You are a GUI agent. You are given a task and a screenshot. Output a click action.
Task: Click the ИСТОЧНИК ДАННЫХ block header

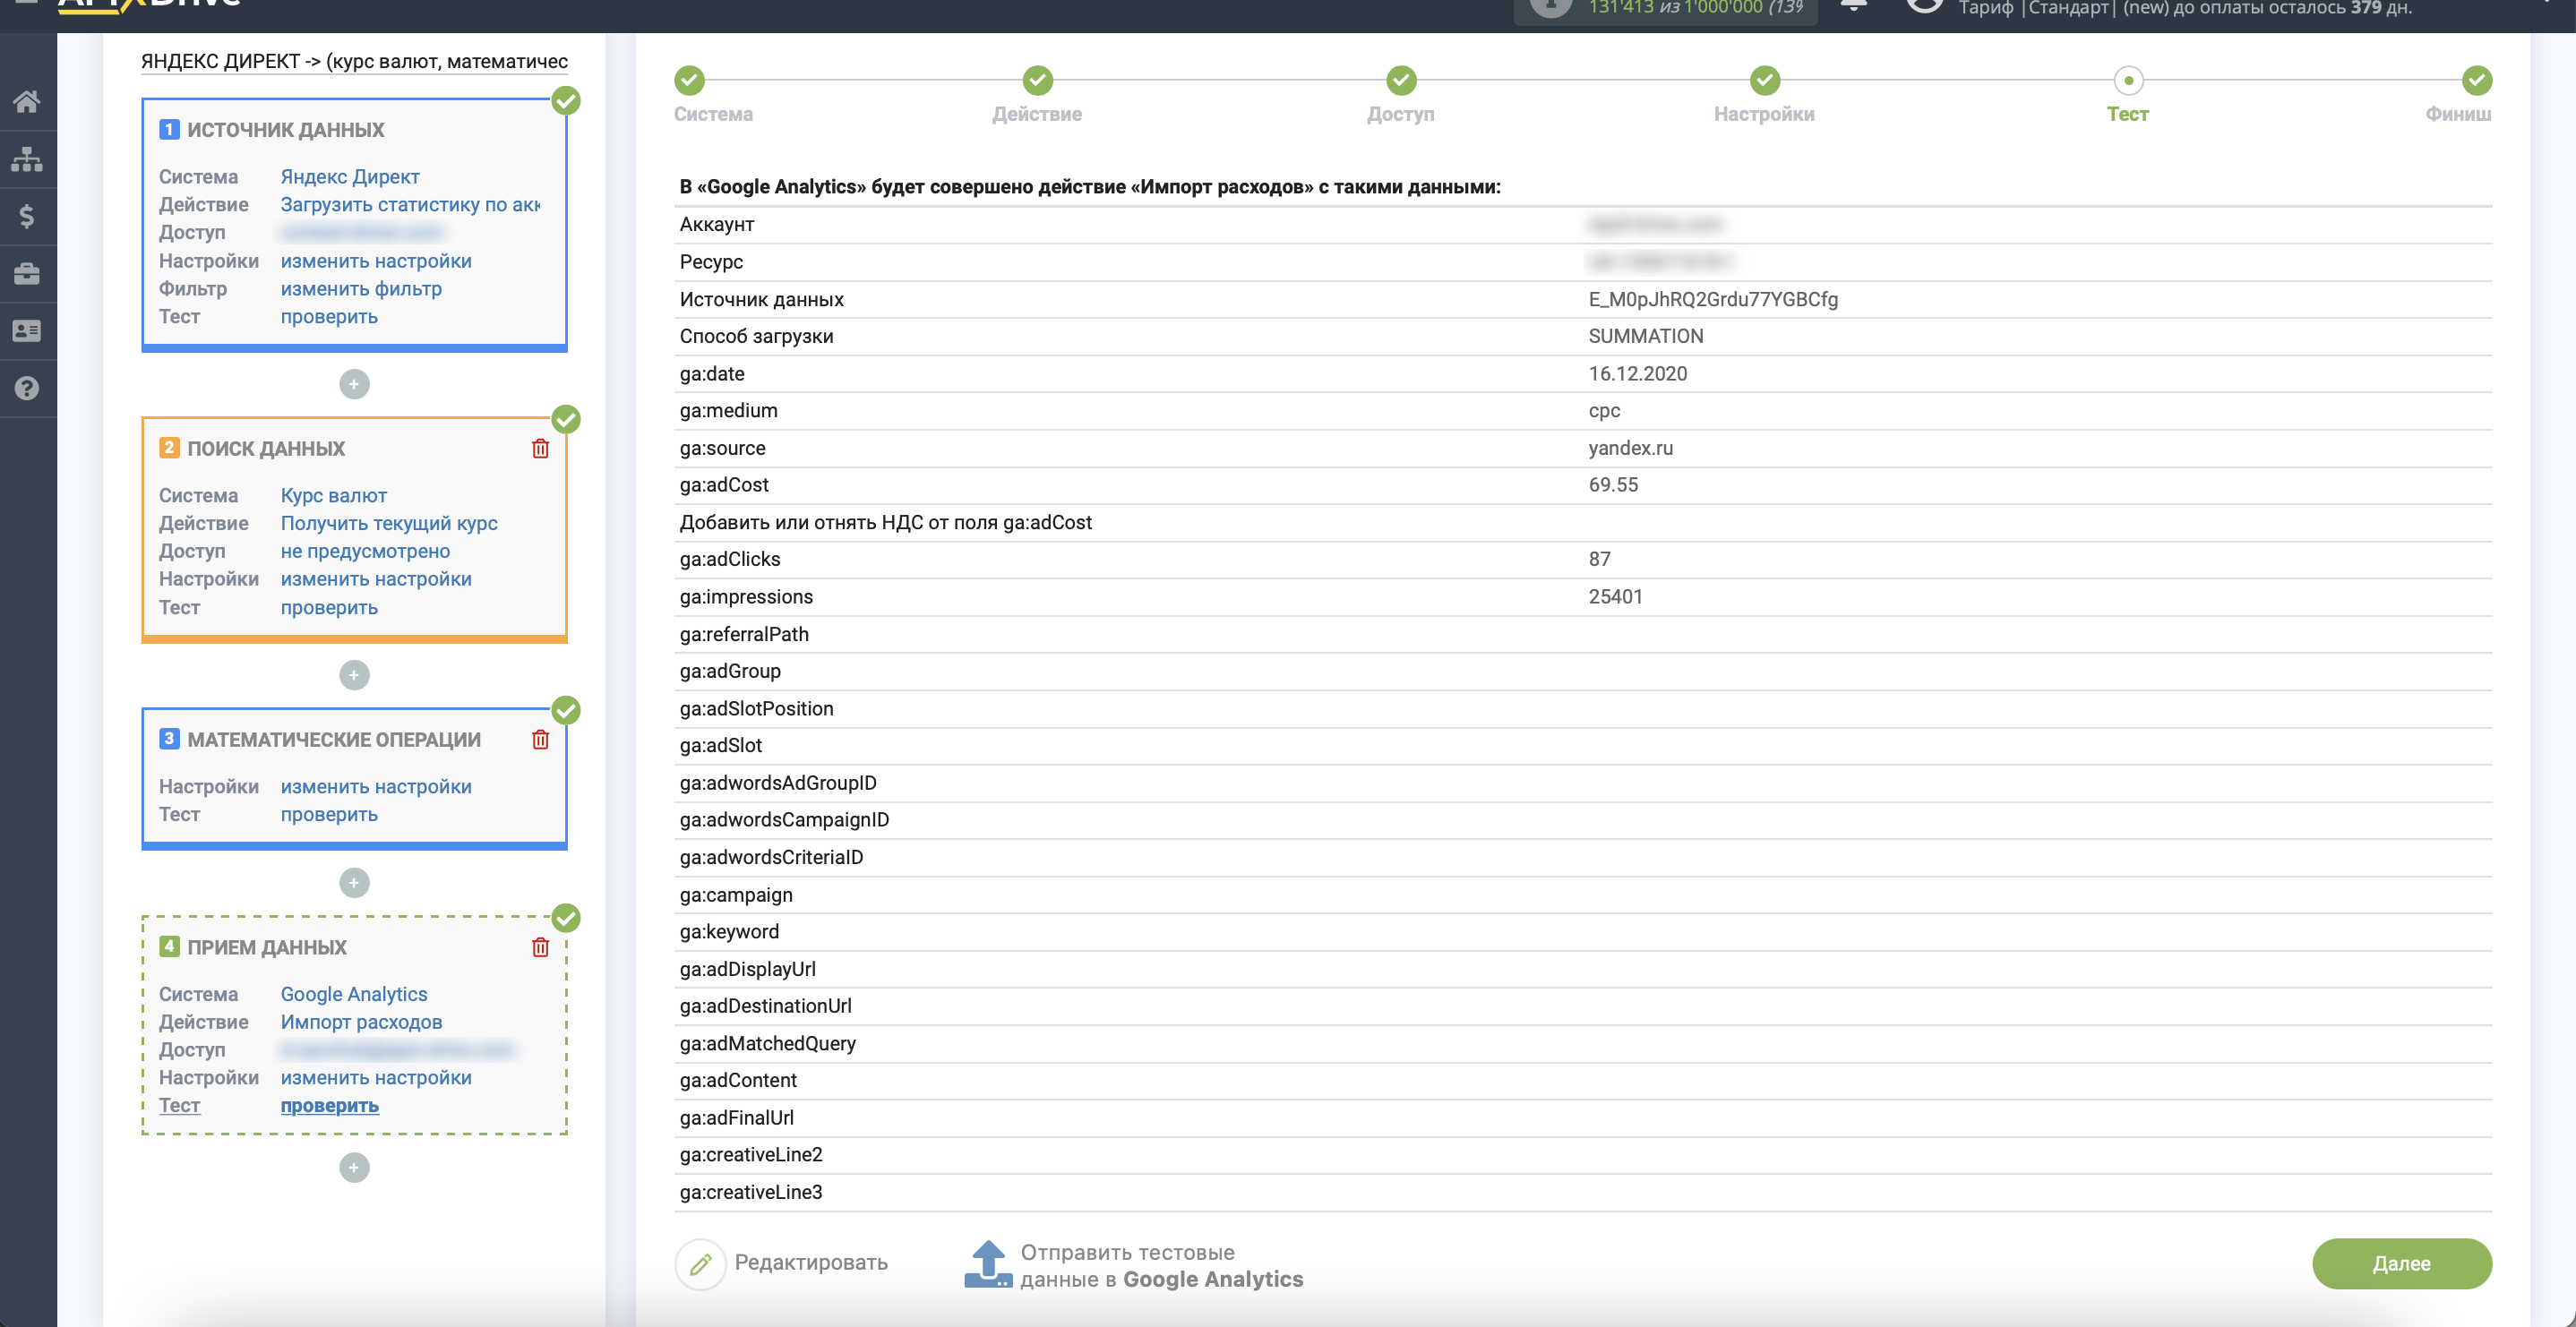pos(285,130)
